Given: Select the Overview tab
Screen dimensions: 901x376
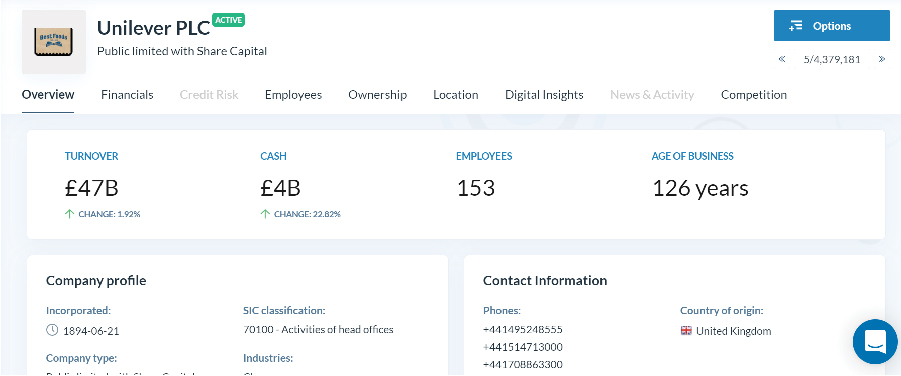Looking at the screenshot, I should (48, 95).
